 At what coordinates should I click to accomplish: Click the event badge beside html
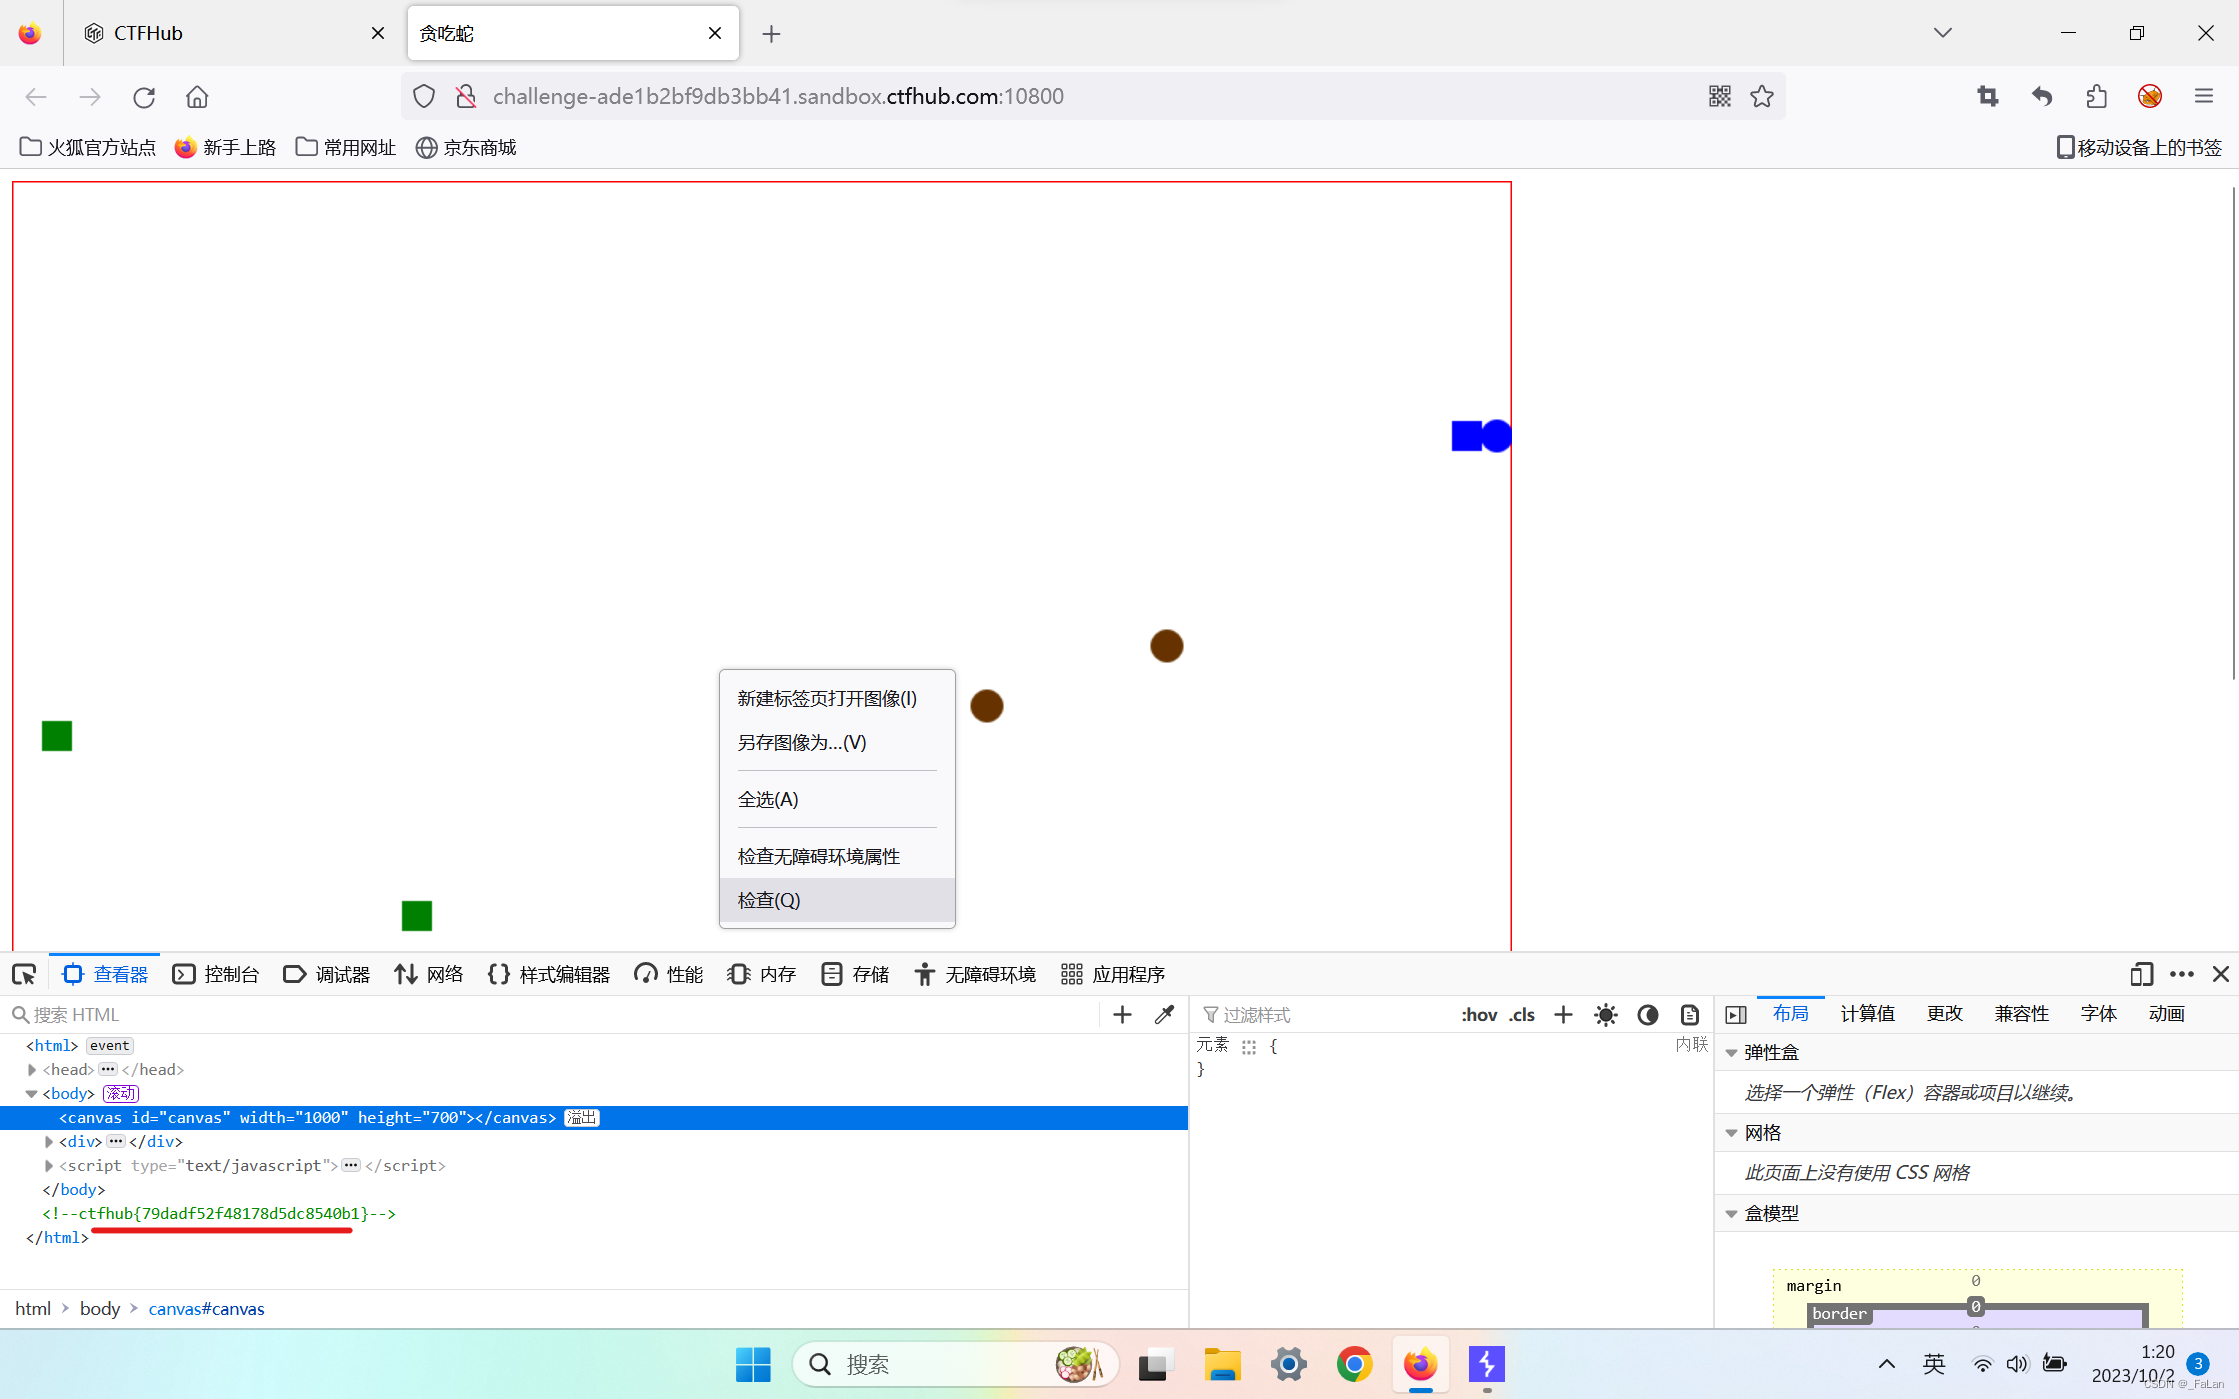pyautogui.click(x=109, y=1045)
